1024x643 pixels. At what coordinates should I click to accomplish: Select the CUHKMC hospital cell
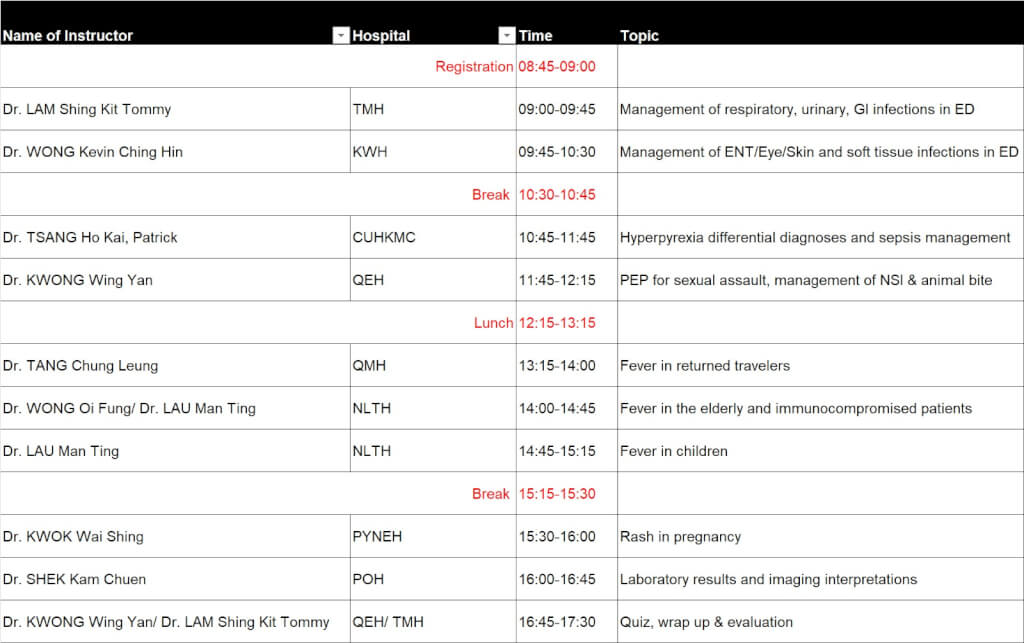tap(384, 238)
